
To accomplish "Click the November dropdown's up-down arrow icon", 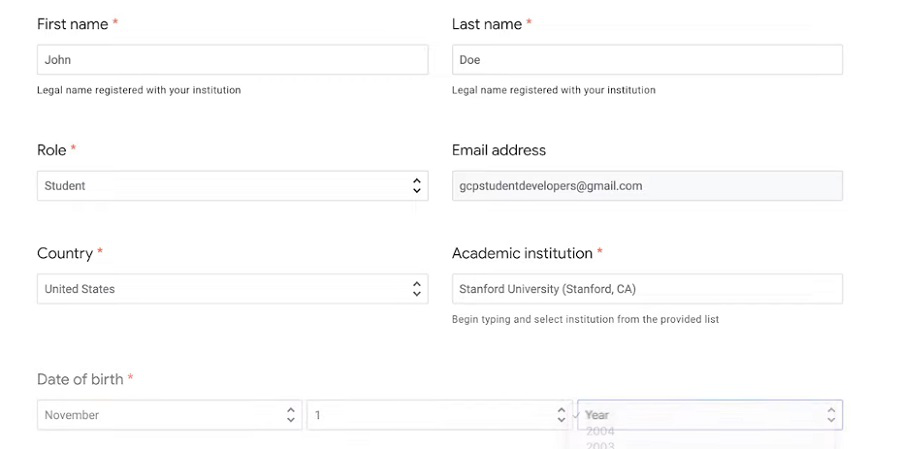I will point(291,415).
